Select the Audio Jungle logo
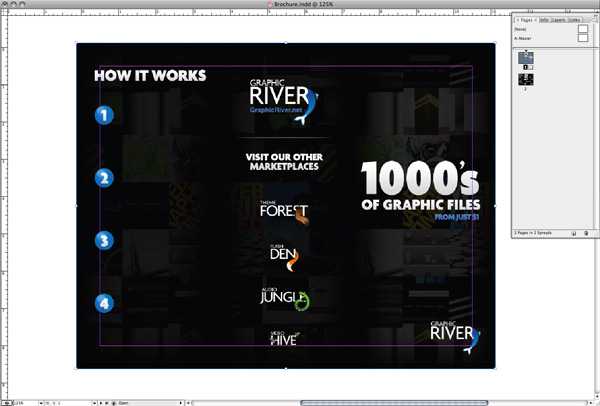Screen dimensions: 600x406 [x=285, y=299]
